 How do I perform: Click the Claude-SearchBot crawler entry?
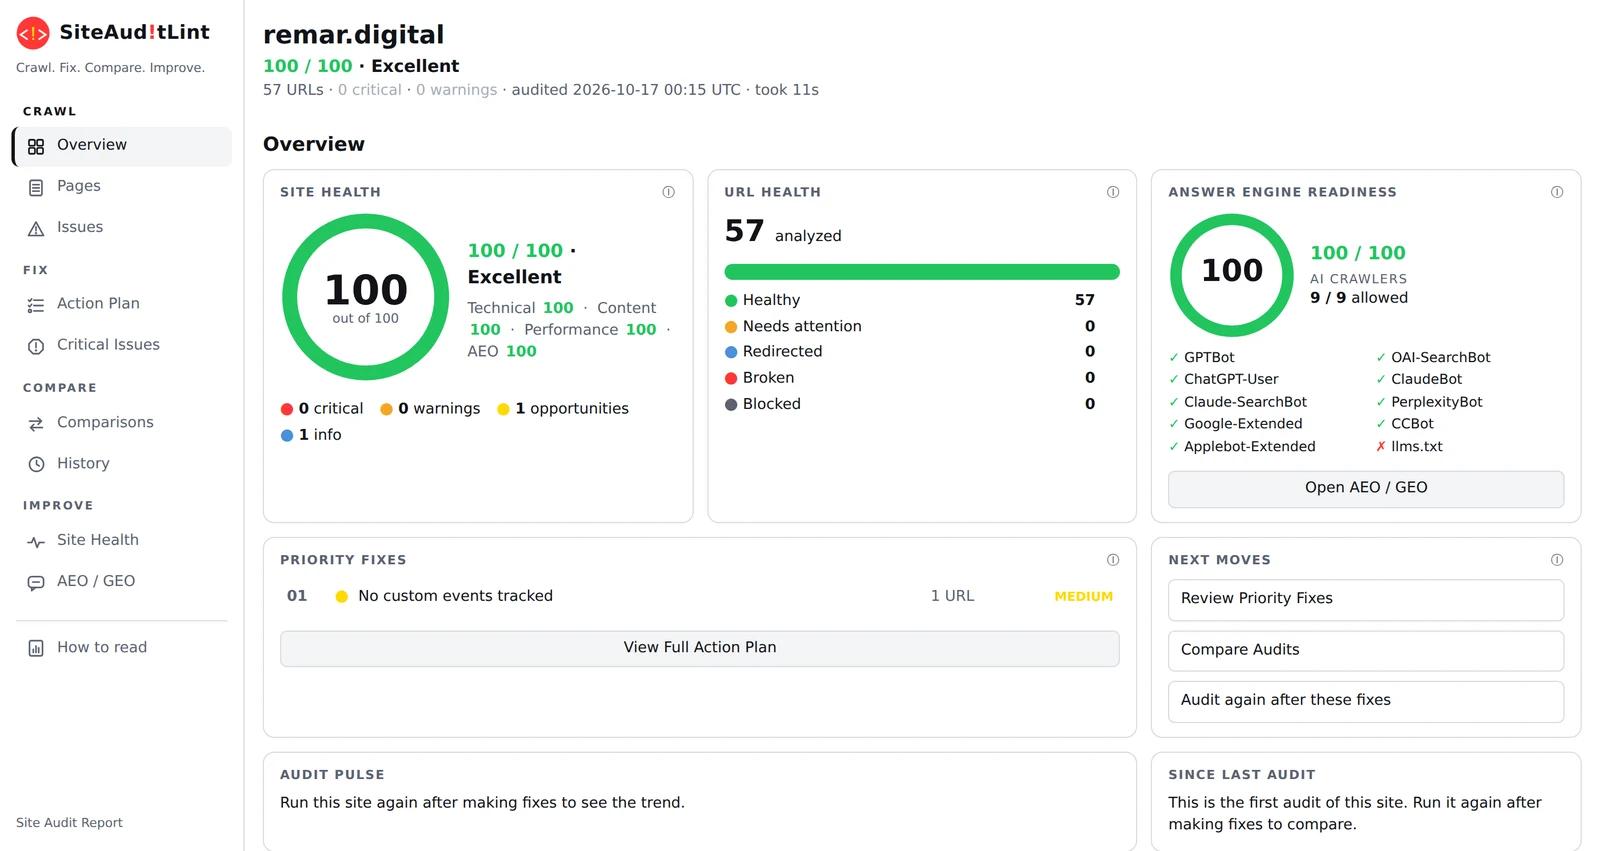coord(1238,402)
